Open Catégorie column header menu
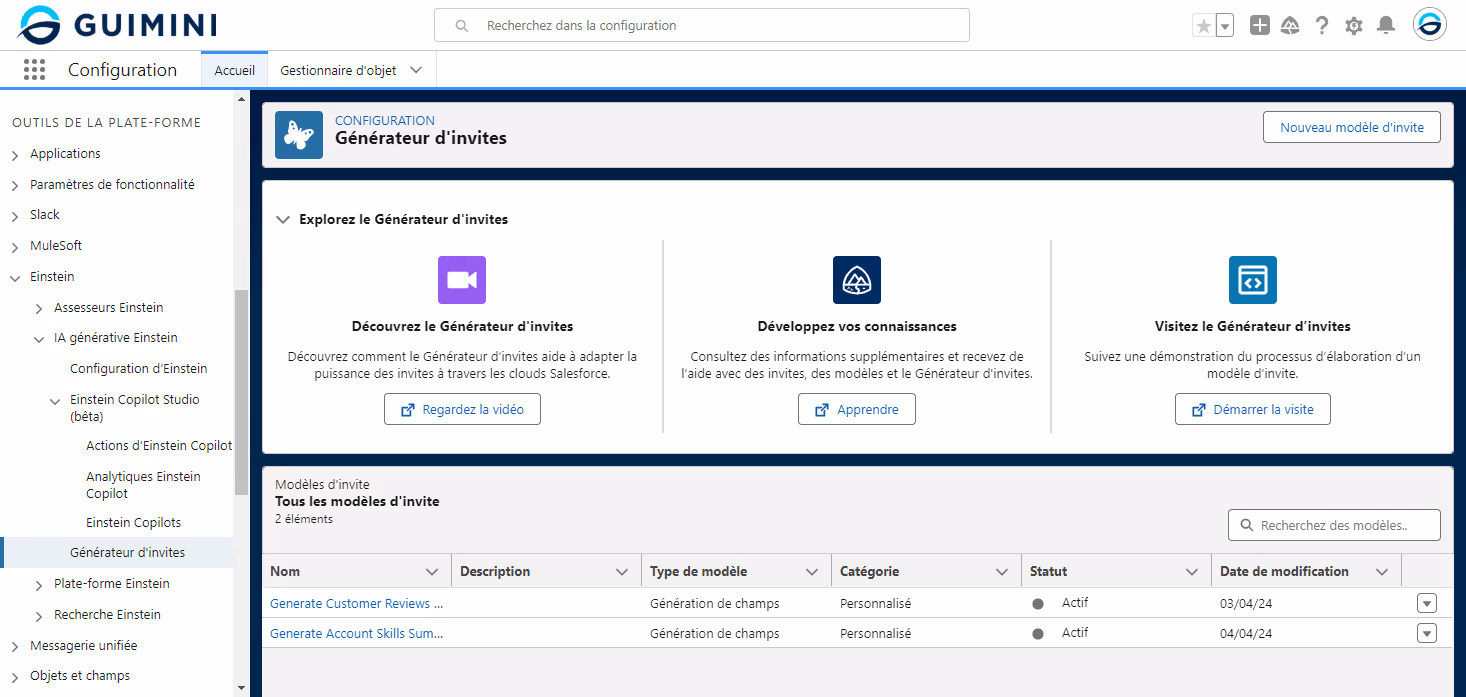The width and height of the screenshot is (1466, 697). [x=1002, y=572]
